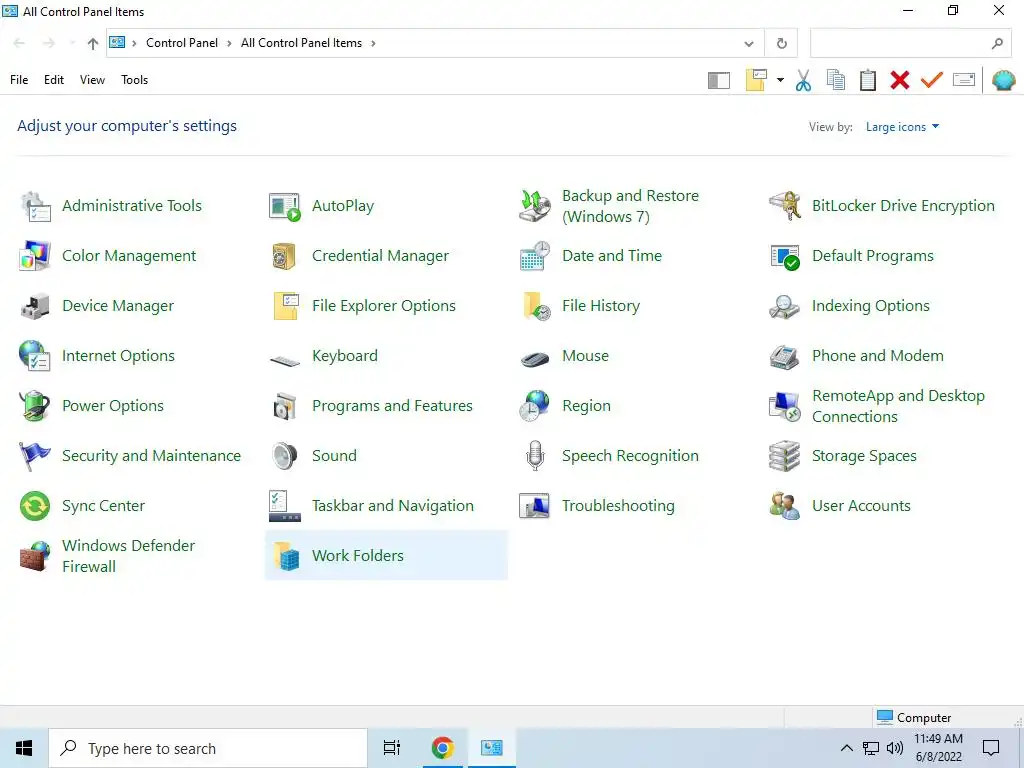Open the Keyboard icon
Screen dimensions: 1024x768
(285, 359)
